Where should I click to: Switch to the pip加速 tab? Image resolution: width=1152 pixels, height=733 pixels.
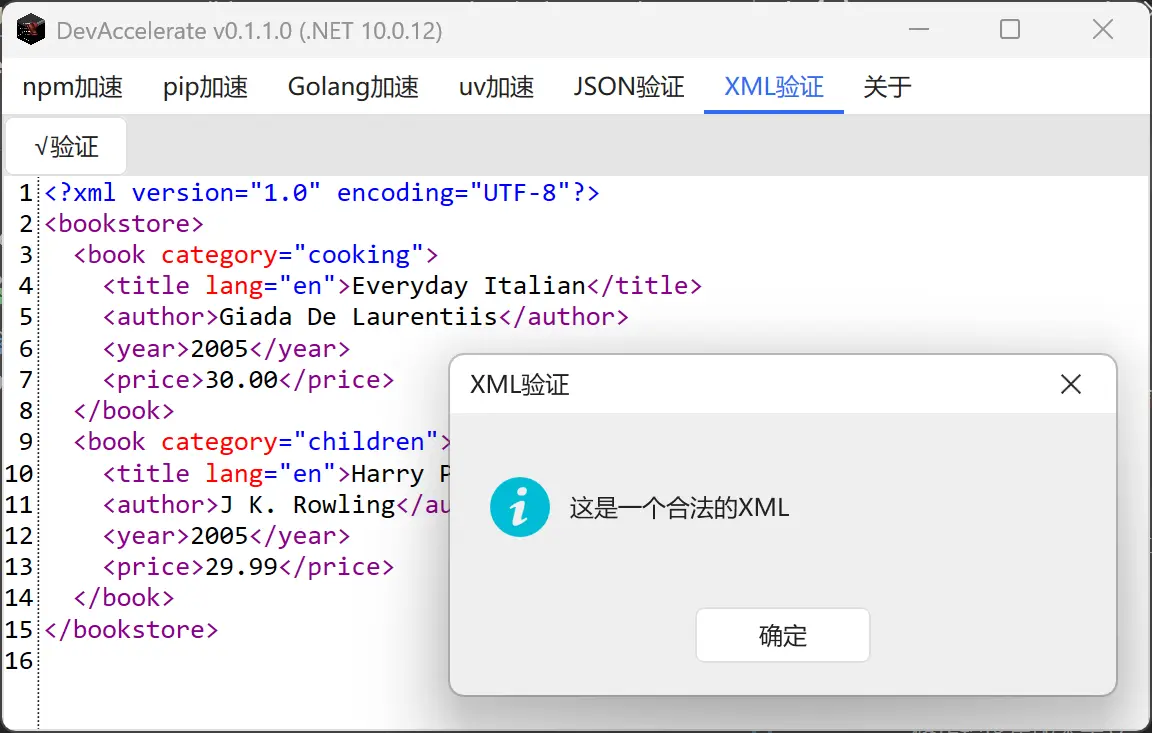click(x=205, y=87)
